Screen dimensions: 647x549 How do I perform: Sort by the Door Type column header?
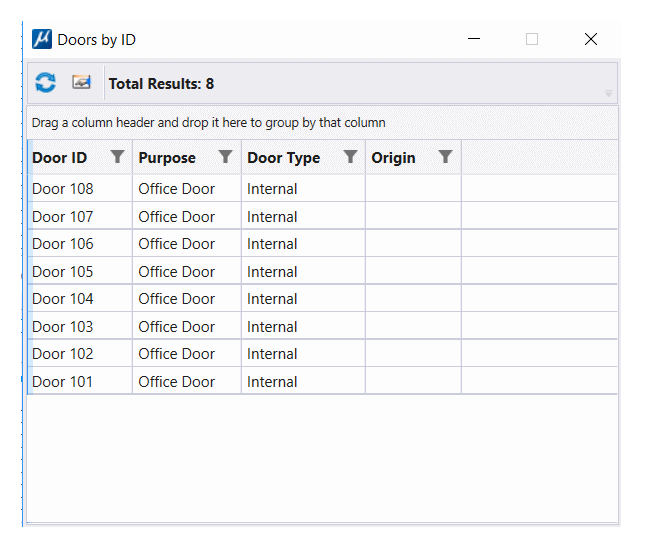tap(283, 158)
